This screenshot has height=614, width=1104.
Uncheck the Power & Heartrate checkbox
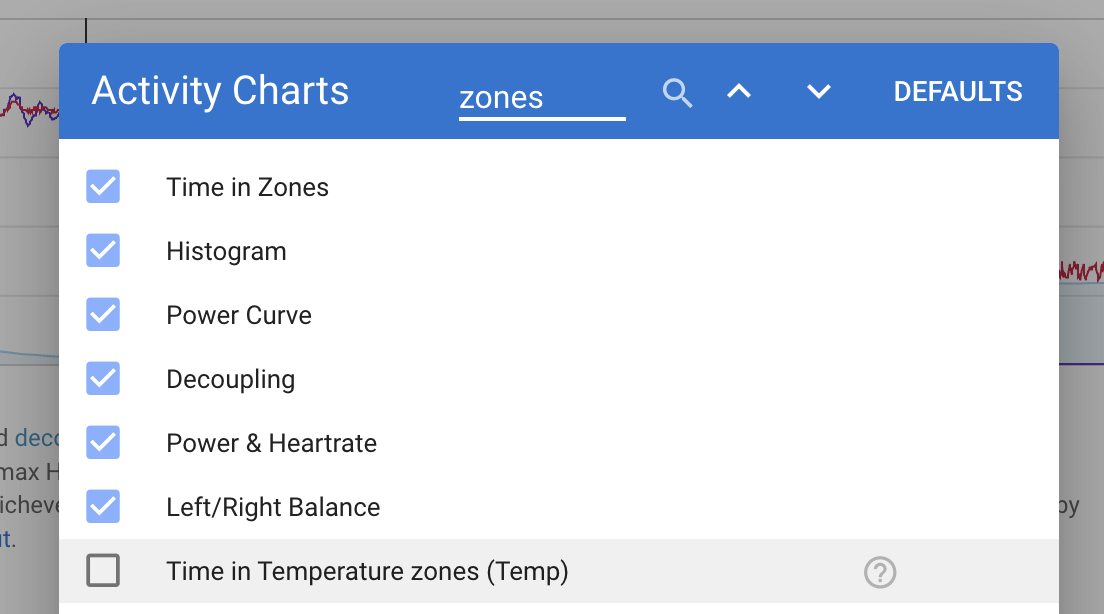pyautogui.click(x=103, y=443)
